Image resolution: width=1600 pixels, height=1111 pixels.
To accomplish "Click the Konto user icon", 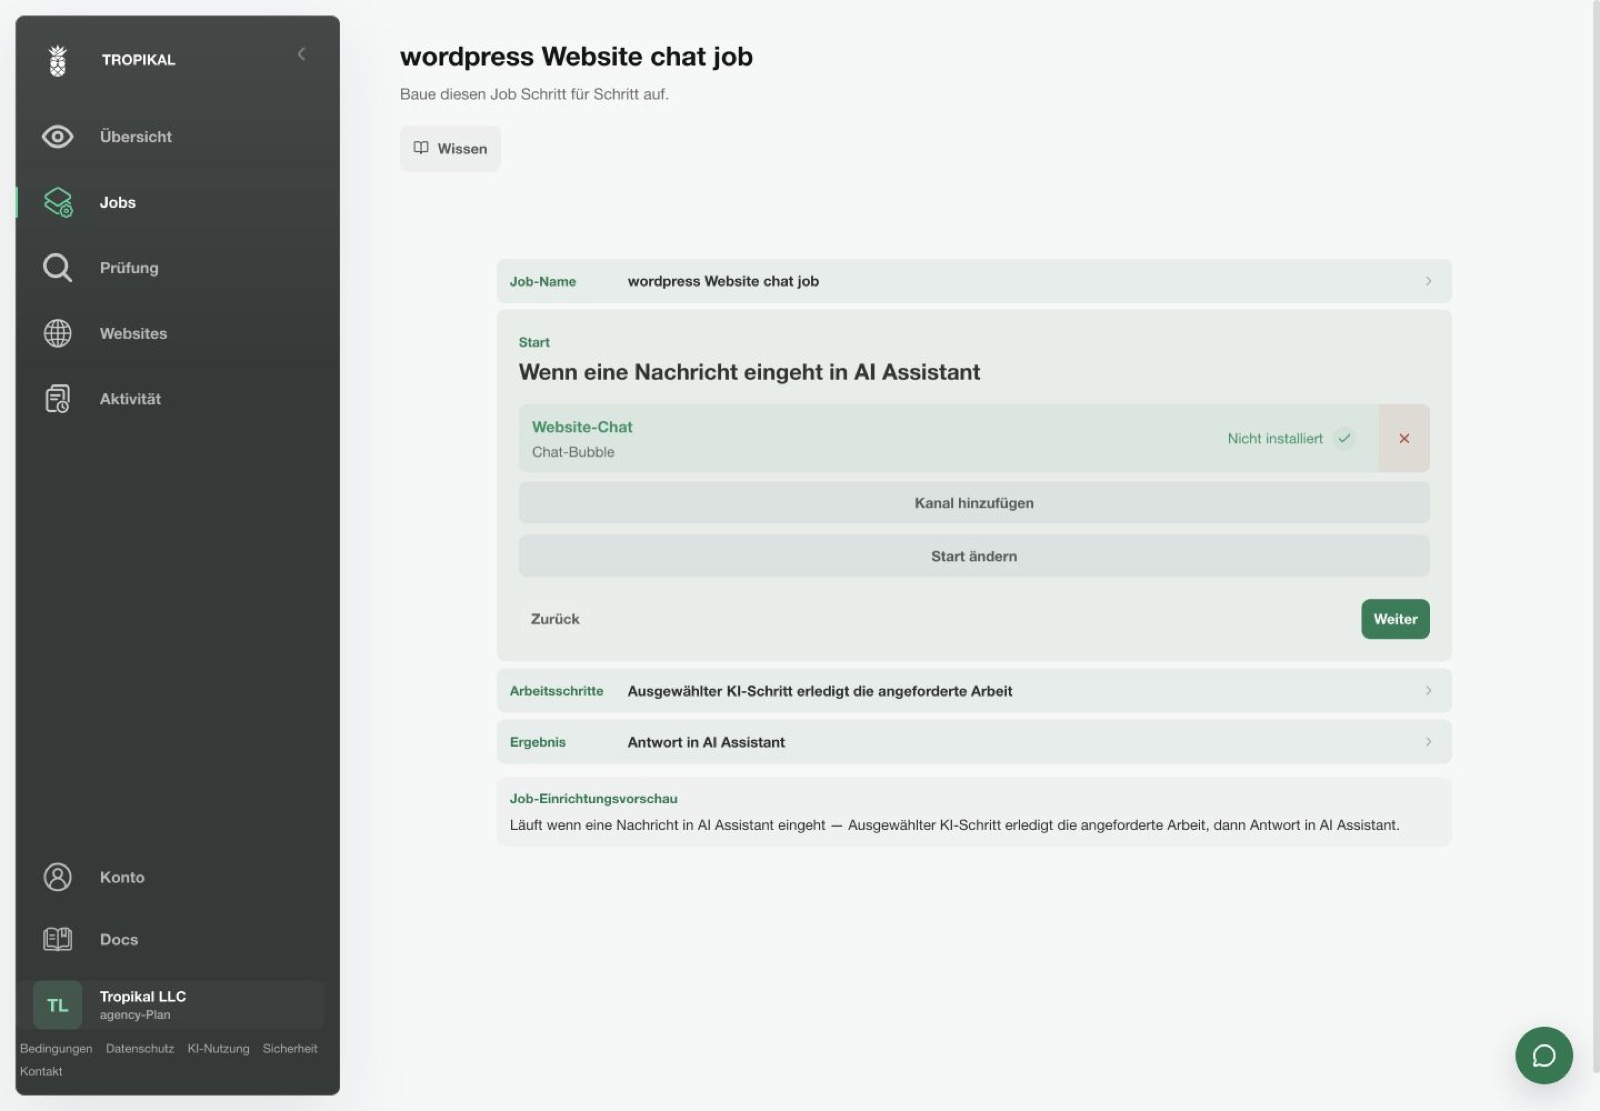I will click(58, 877).
